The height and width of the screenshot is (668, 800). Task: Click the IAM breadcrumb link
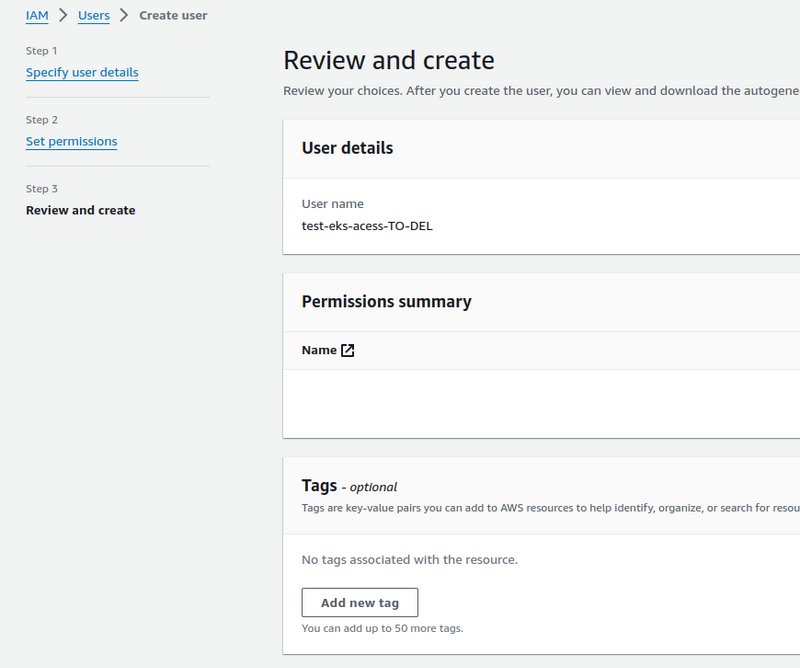click(37, 16)
